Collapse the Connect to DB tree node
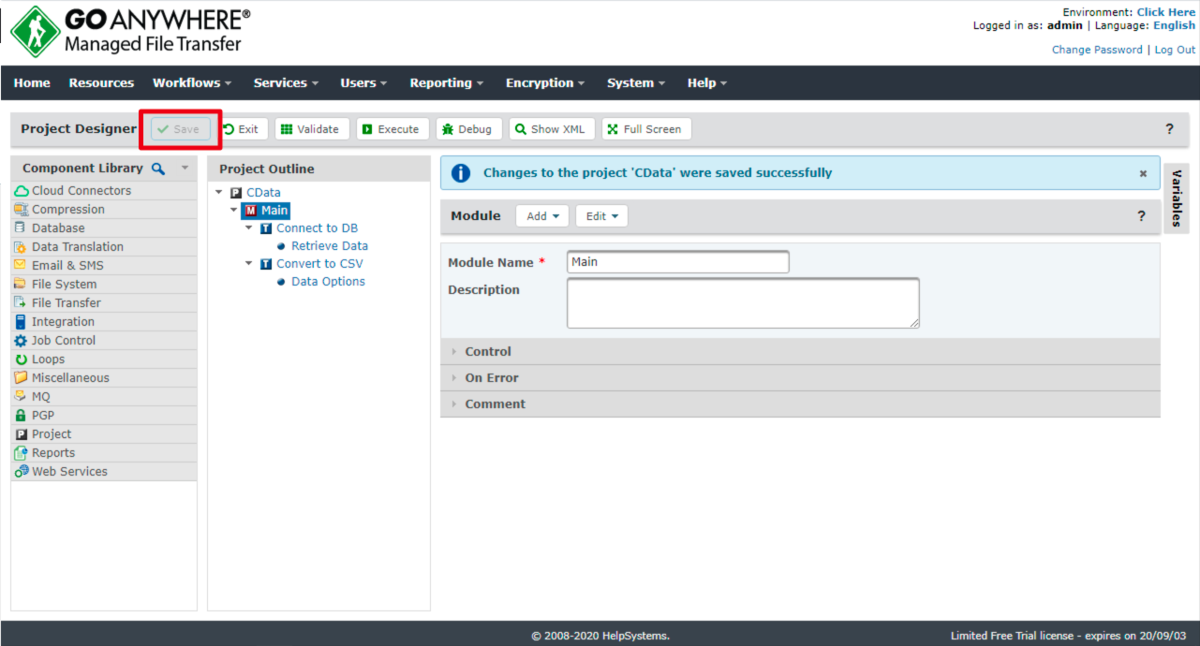The width and height of the screenshot is (1200, 646). 249,229
